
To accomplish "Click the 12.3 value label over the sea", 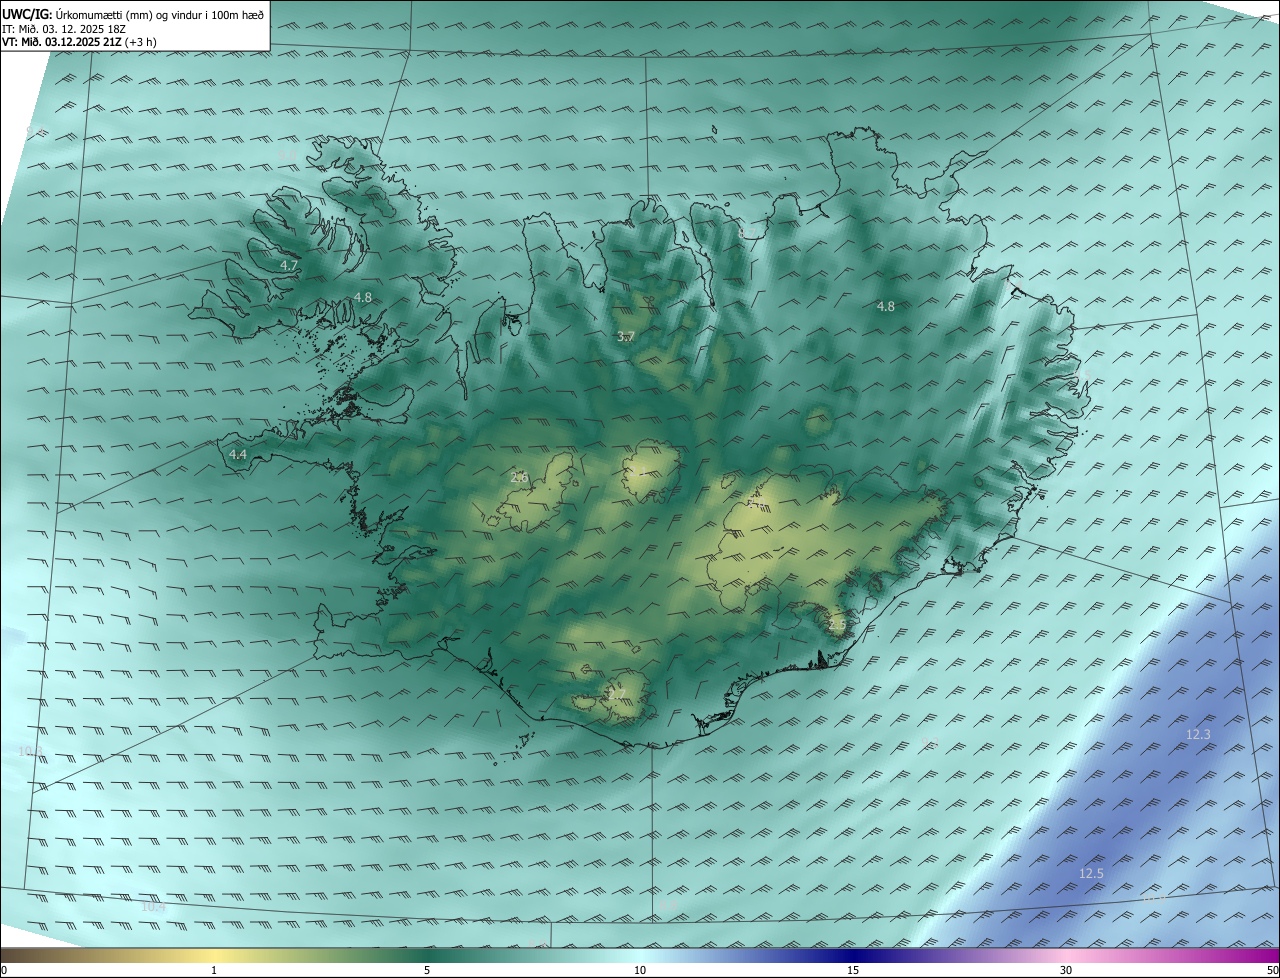I will (1198, 735).
